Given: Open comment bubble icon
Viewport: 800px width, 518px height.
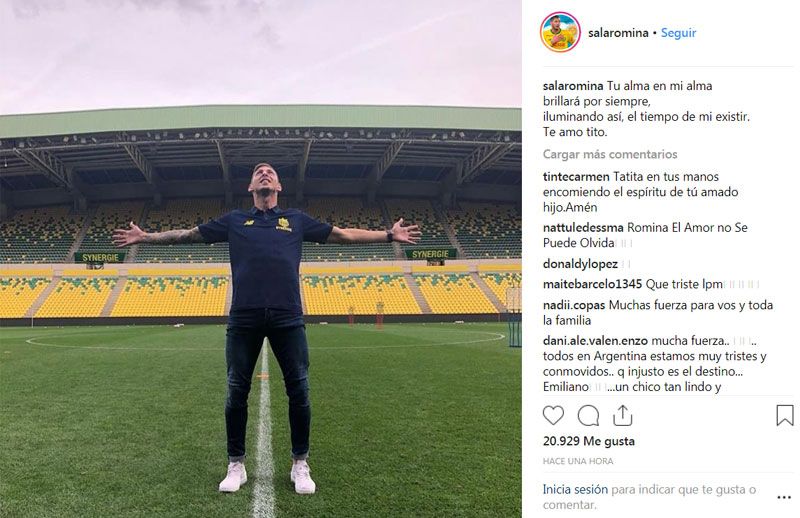Looking at the screenshot, I should point(588,415).
